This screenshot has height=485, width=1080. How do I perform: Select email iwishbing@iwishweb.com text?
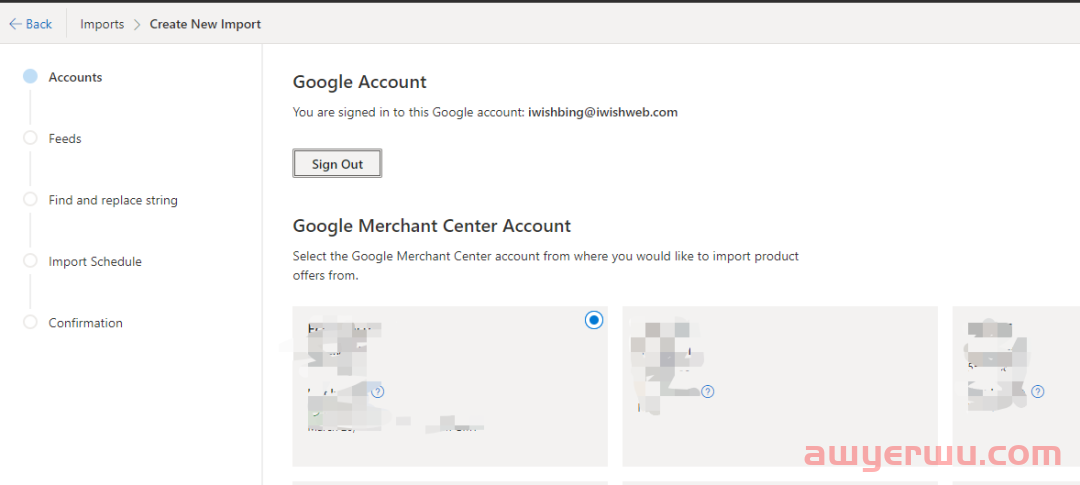[603, 112]
